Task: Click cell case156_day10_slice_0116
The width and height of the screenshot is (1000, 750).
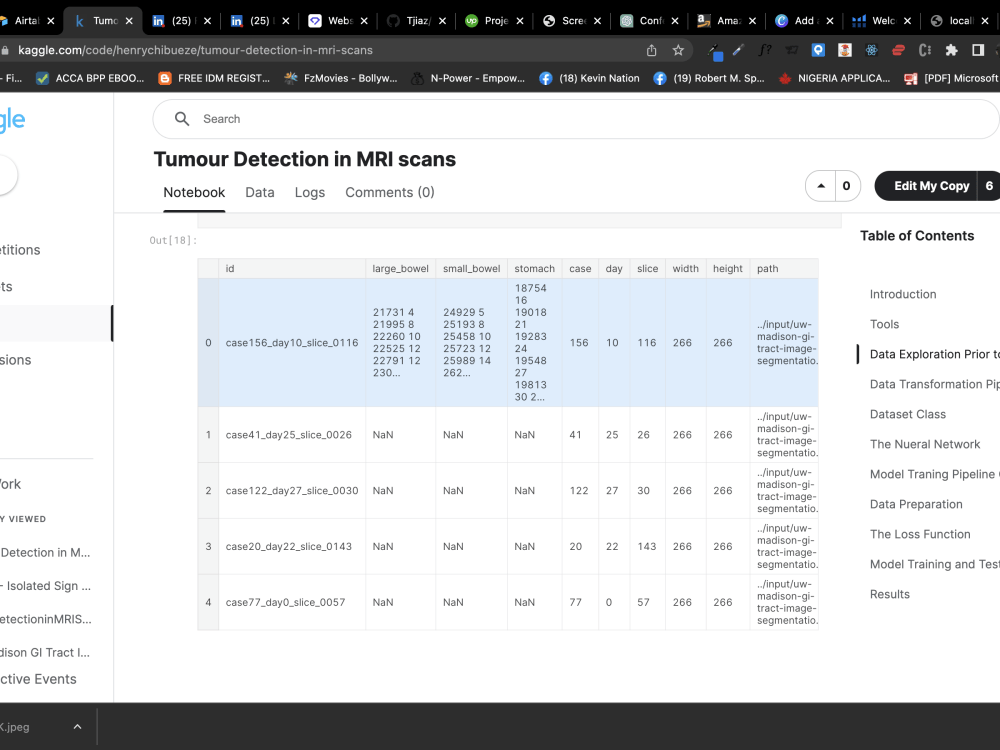Action: (x=292, y=342)
